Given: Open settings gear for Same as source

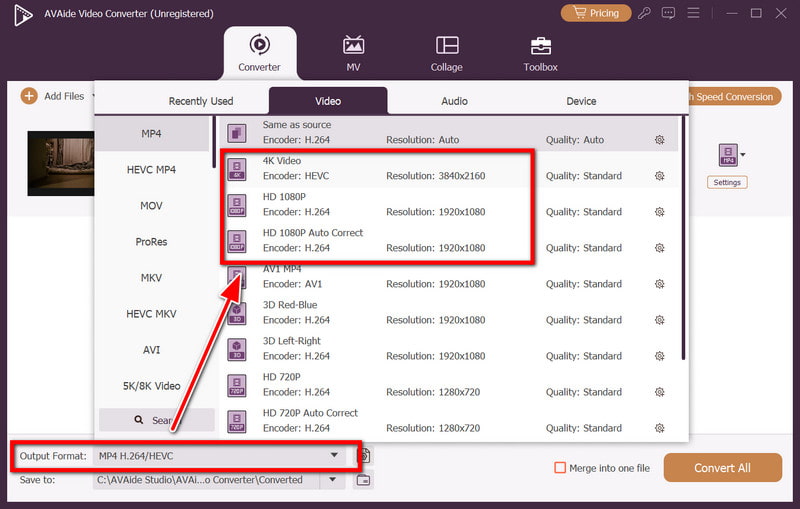Looking at the screenshot, I should 660,140.
